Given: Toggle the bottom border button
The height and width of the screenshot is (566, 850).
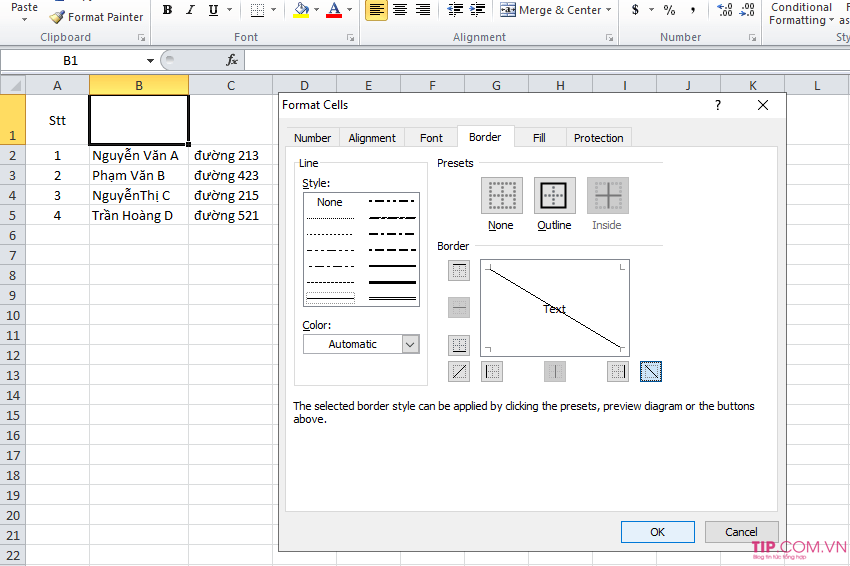Looking at the screenshot, I should tap(459, 345).
